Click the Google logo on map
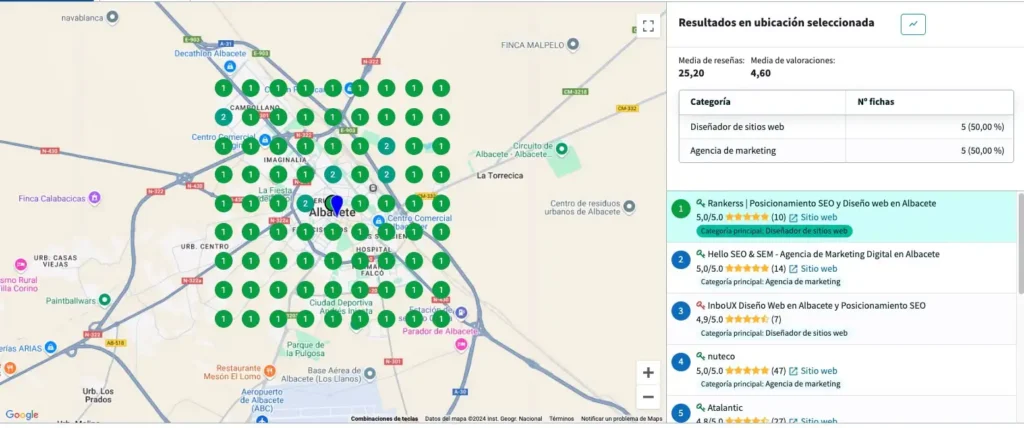 click(22, 415)
